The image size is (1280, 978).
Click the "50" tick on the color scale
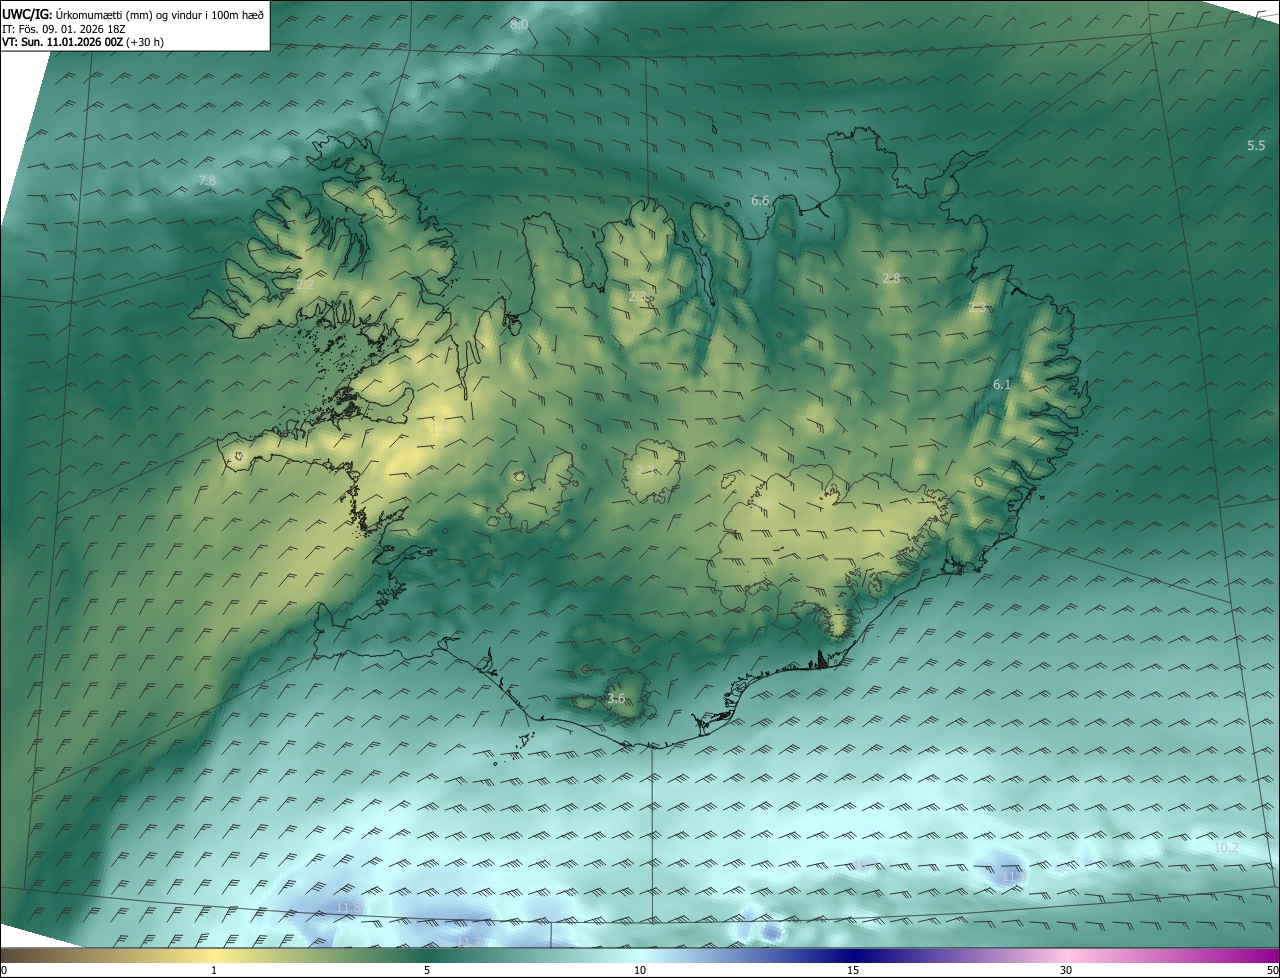tap(1272, 970)
